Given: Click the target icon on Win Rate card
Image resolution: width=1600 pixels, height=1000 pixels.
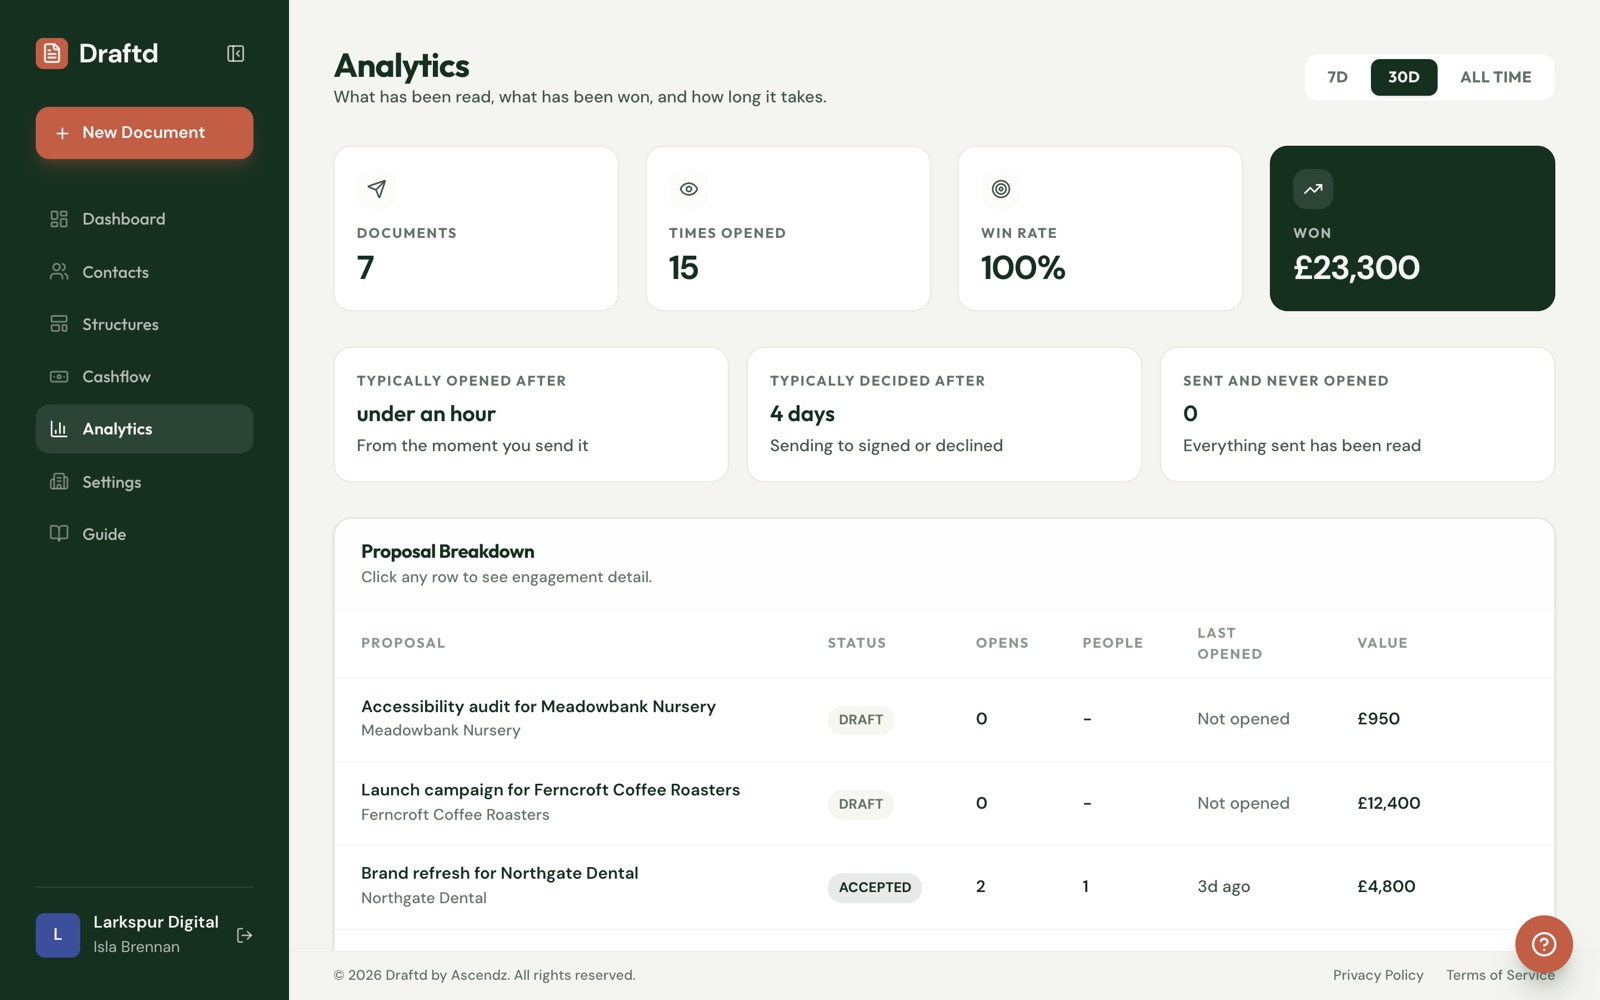Looking at the screenshot, I should [1001, 189].
